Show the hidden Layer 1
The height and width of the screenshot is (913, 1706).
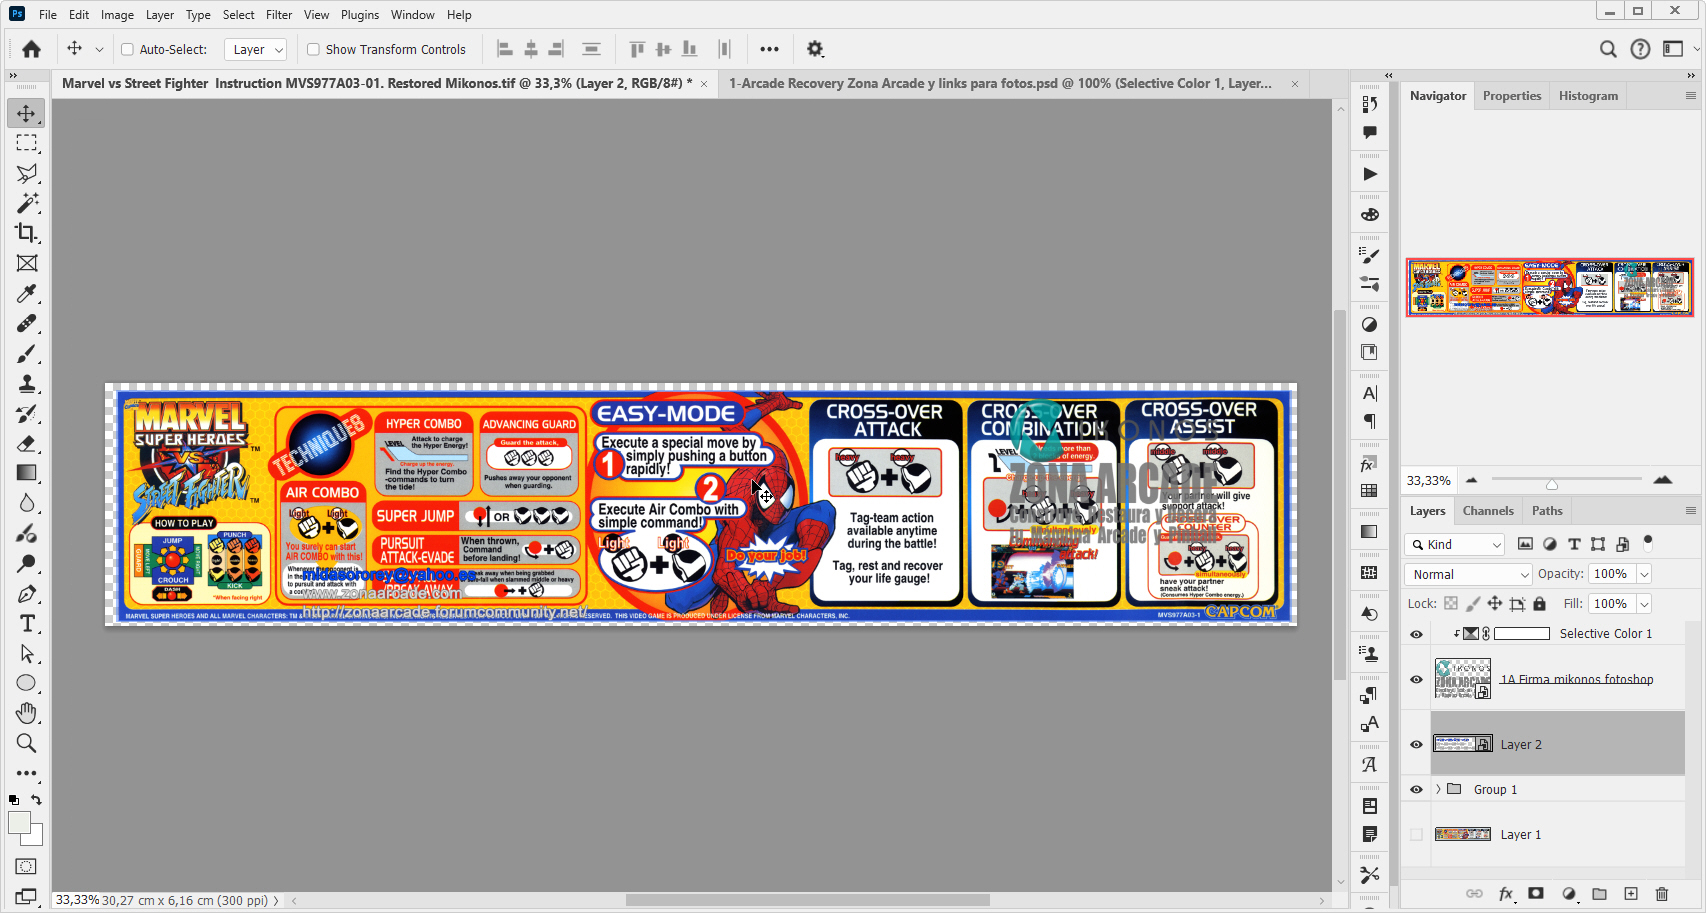point(1416,834)
